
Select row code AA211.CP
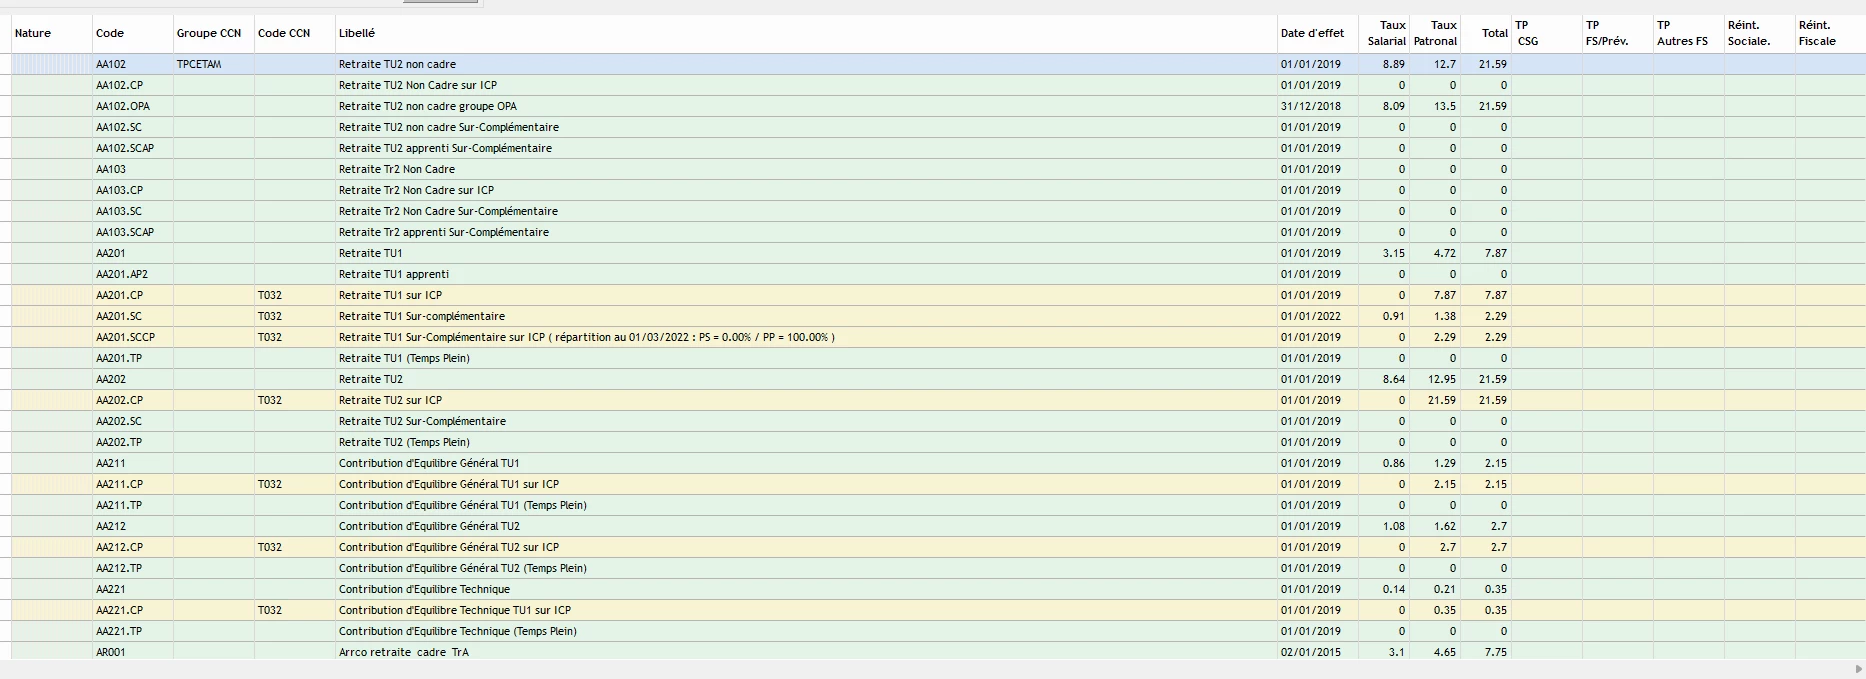[119, 484]
